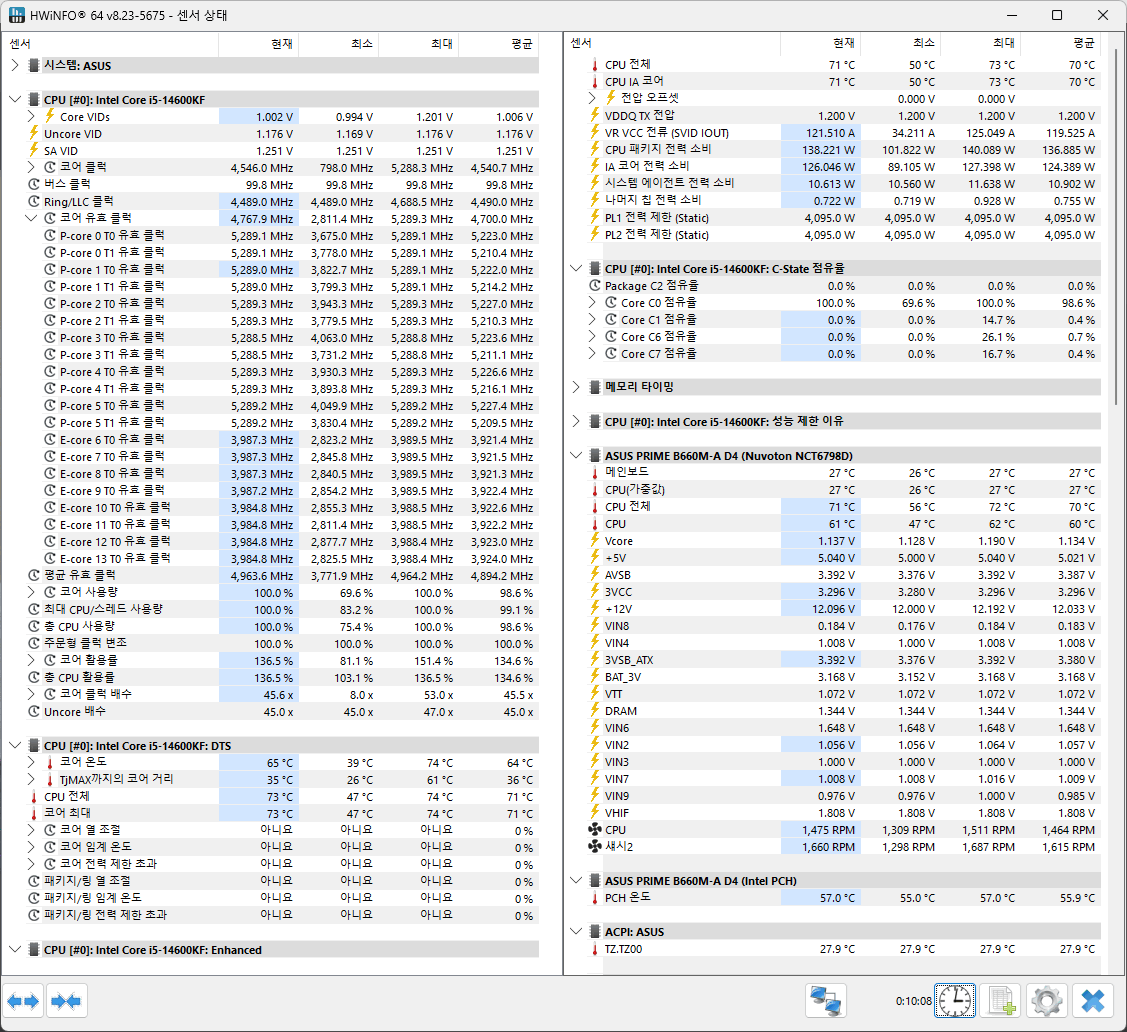Click the CPU 패키지 전력 소비 icon
Screen dimensions: 1127x1032
click(x=594, y=149)
